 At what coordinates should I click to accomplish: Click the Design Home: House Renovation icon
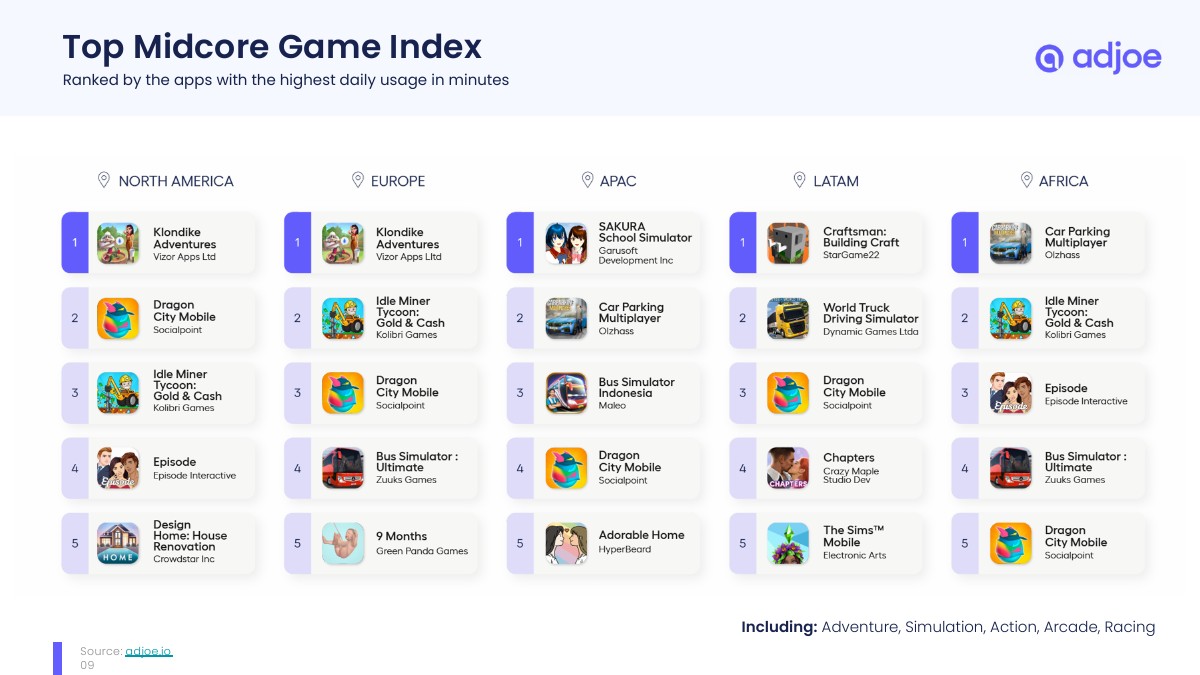118,543
